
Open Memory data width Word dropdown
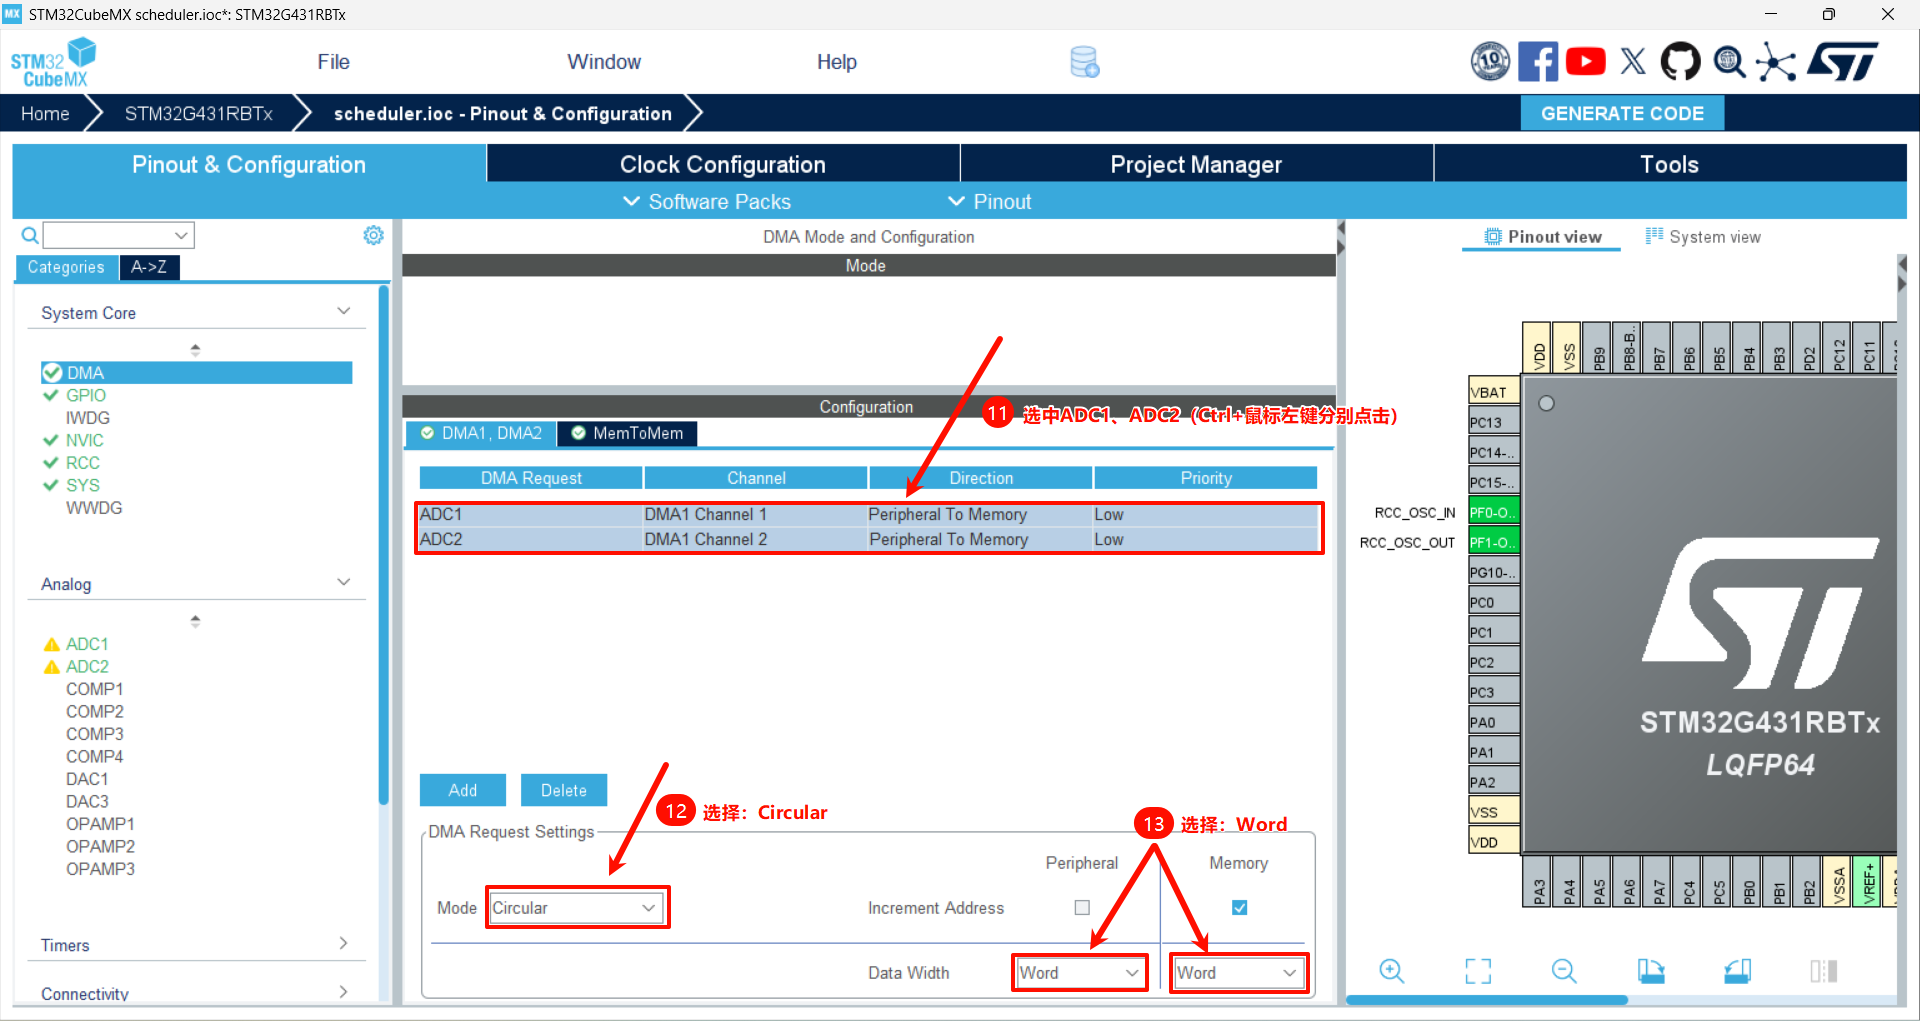tap(1238, 973)
